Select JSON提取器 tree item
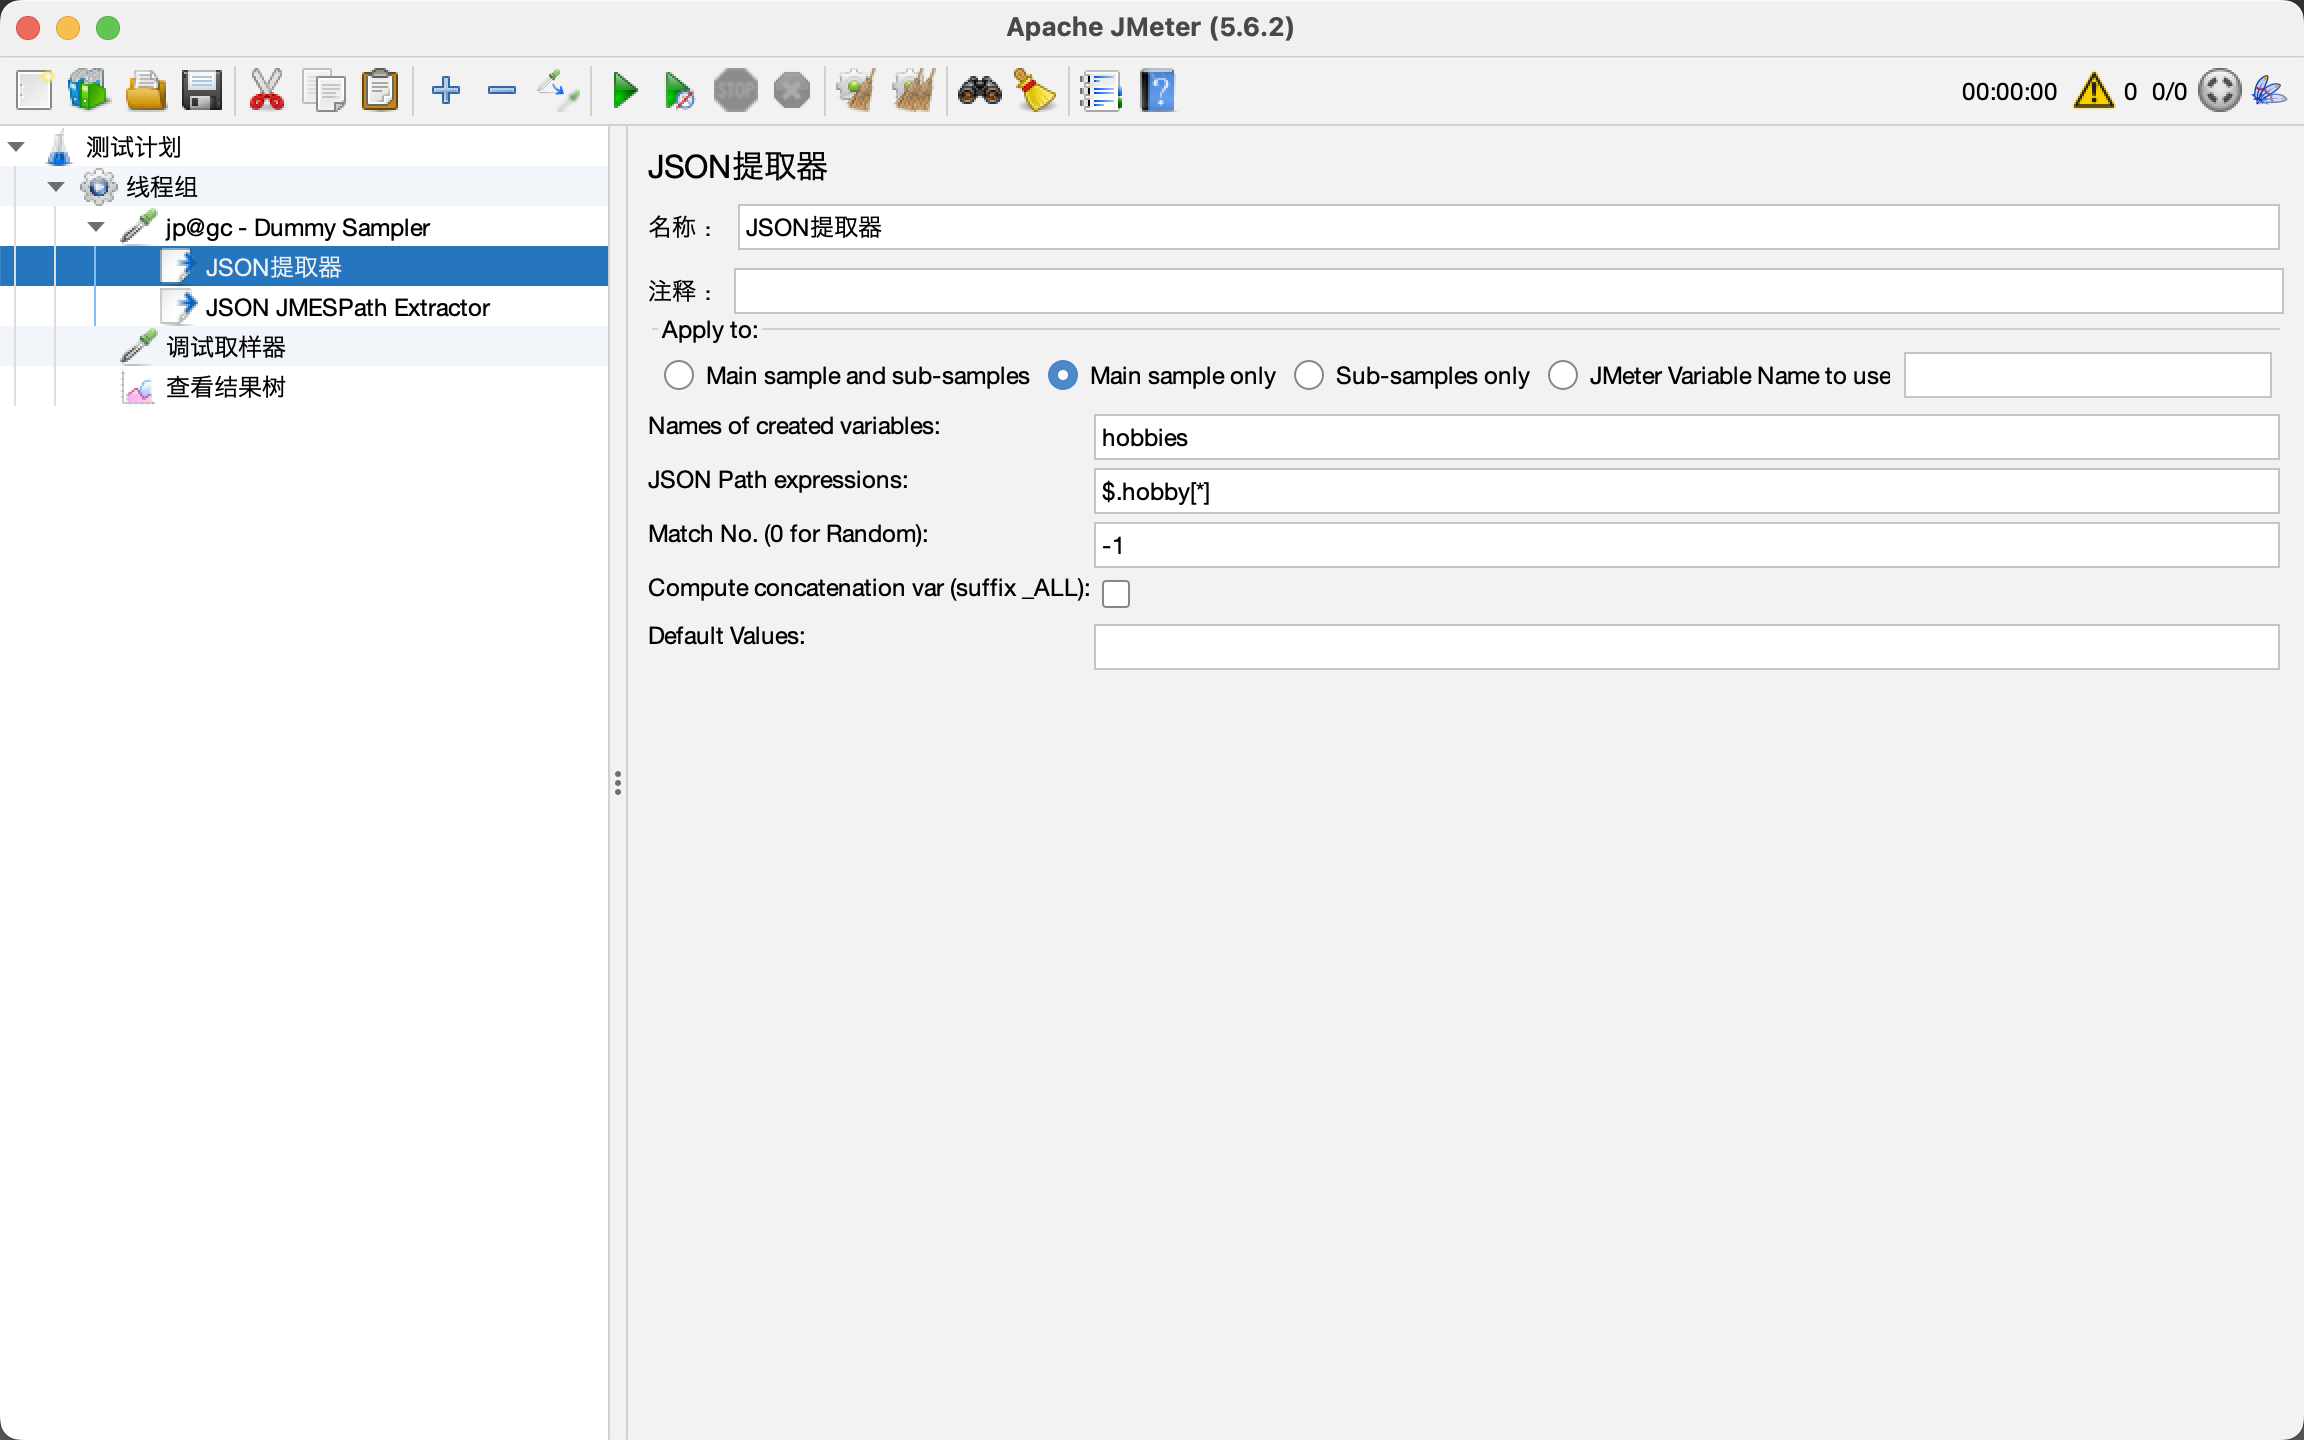Viewport: 2304px width, 1440px height. click(x=274, y=267)
